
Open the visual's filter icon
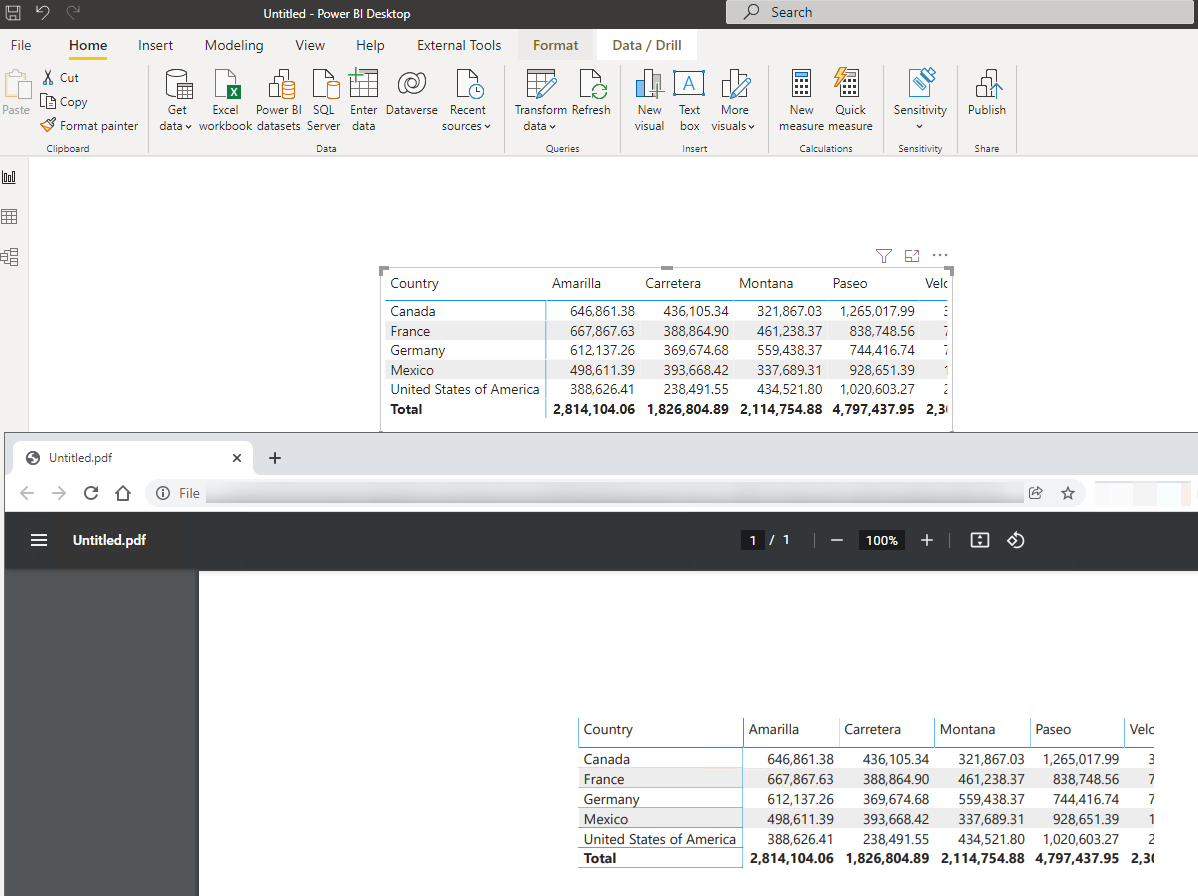[x=884, y=256]
